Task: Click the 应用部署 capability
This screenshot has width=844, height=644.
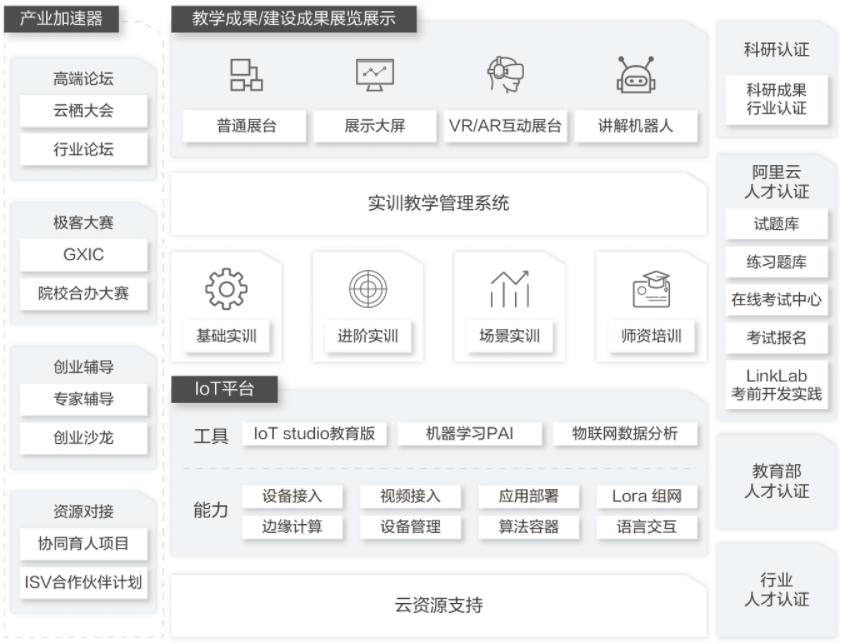Action: [529, 496]
